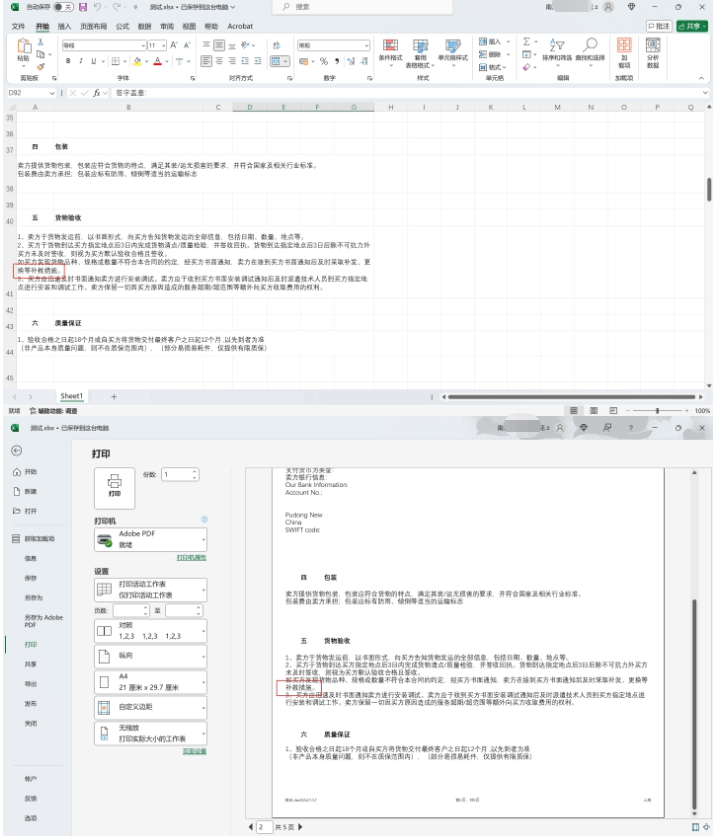The image size is (713, 840).
Task: Click the Undo arrow icon
Action: [x=97, y=7]
